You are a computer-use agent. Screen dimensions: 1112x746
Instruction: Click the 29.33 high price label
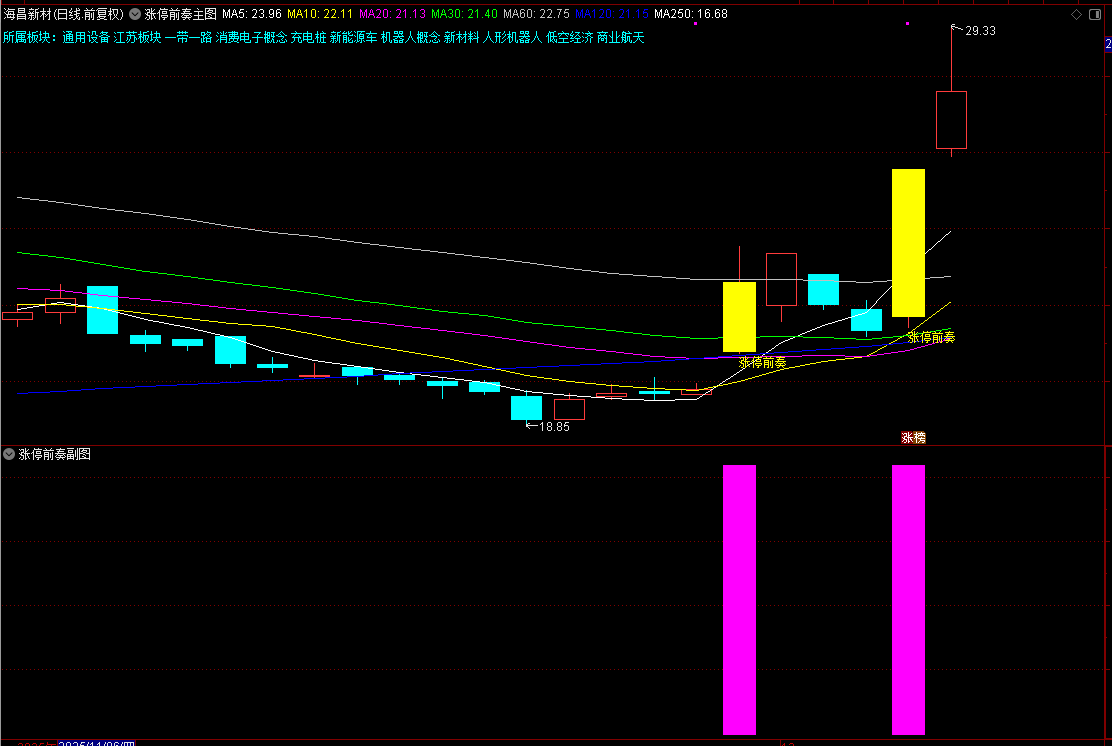[x=980, y=30]
